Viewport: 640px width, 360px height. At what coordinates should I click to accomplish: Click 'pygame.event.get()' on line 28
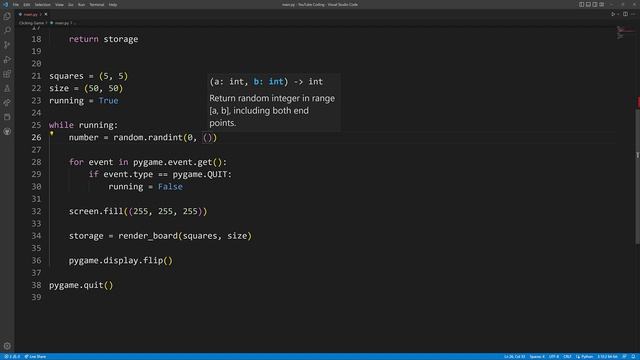point(177,162)
